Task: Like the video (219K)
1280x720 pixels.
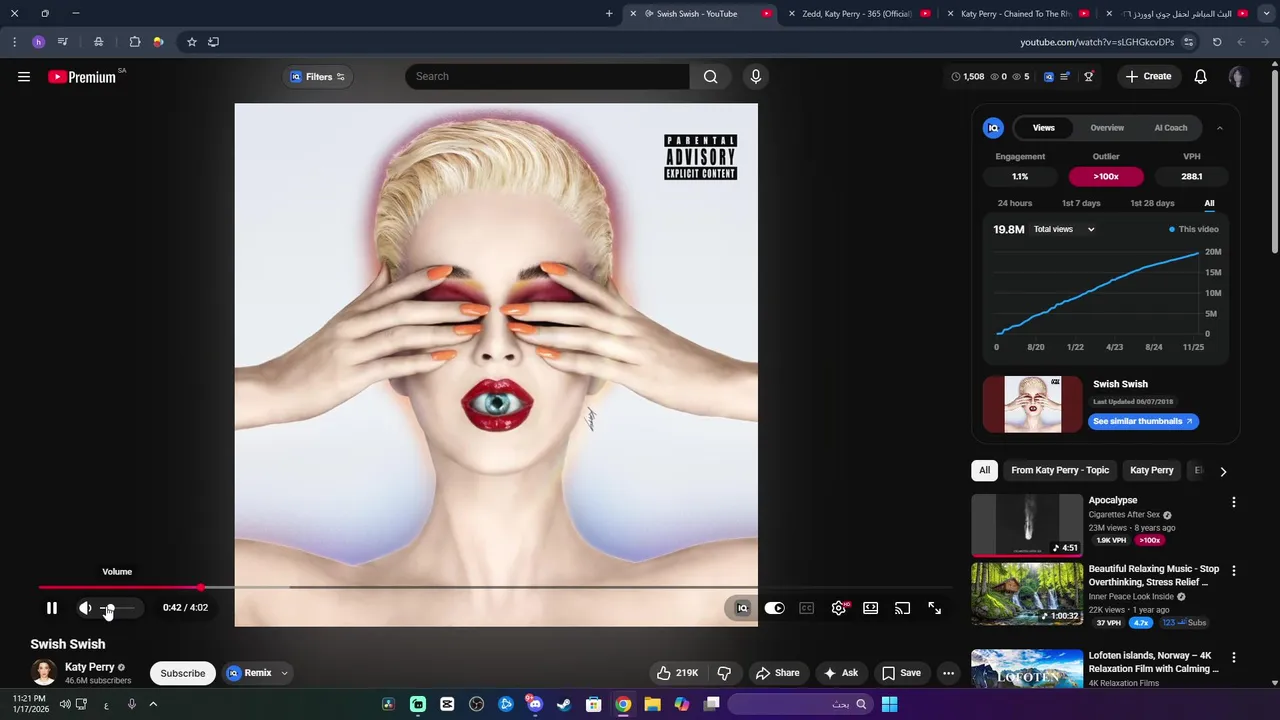Action: point(677,673)
